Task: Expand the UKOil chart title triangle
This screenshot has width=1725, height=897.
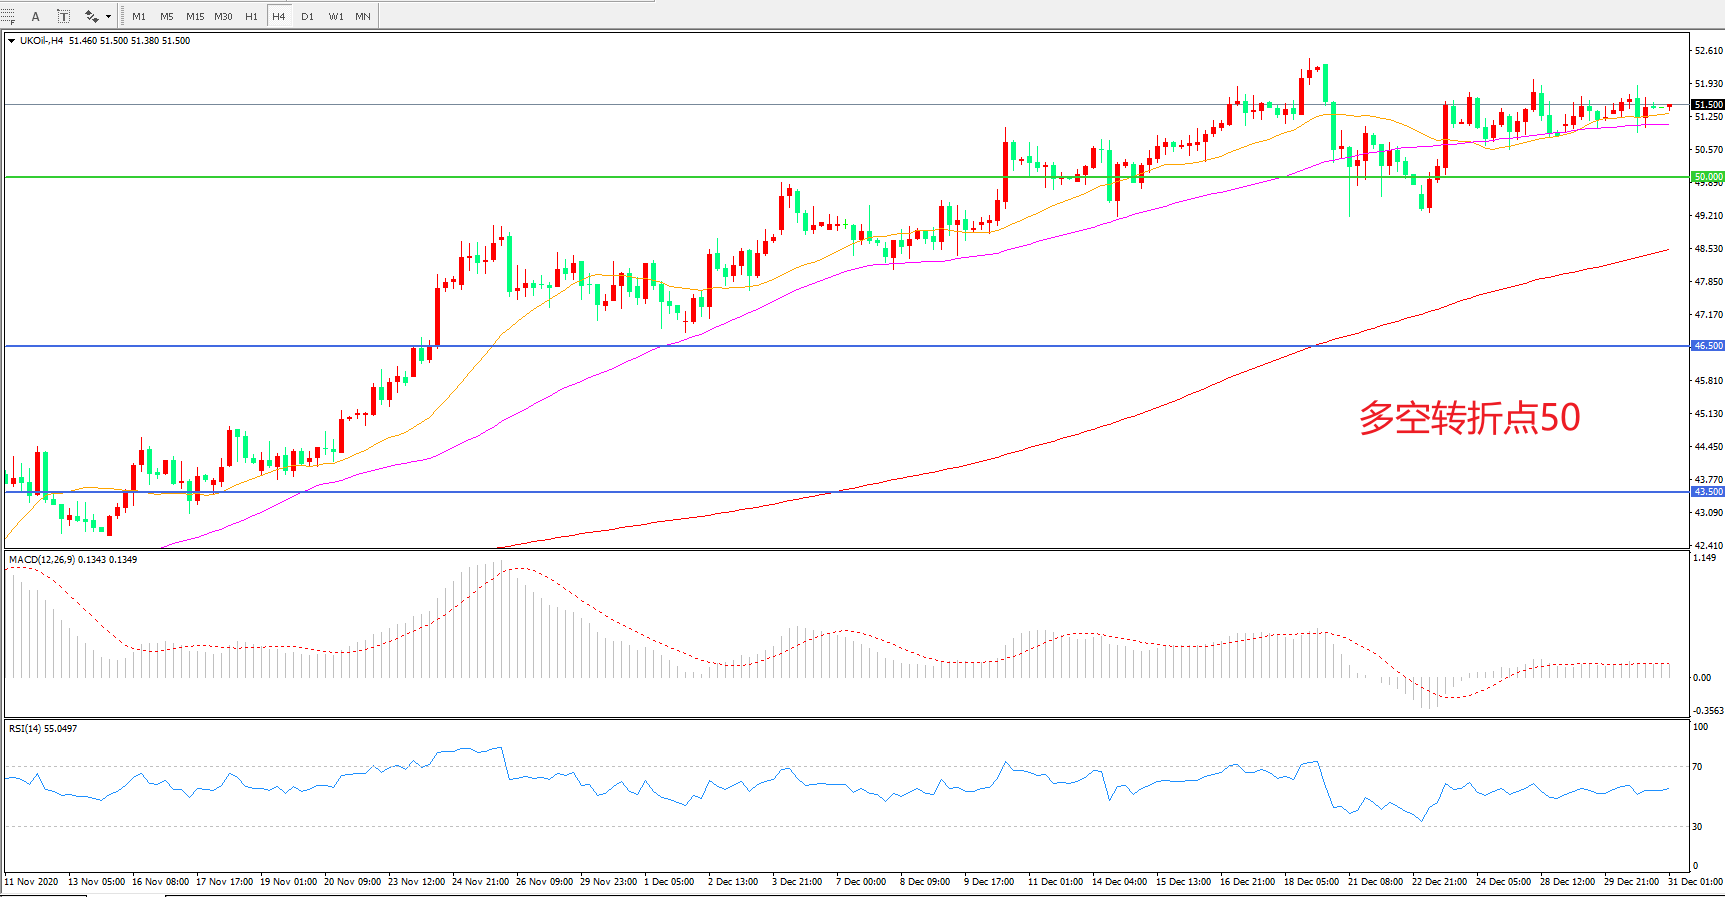Action: coord(11,41)
